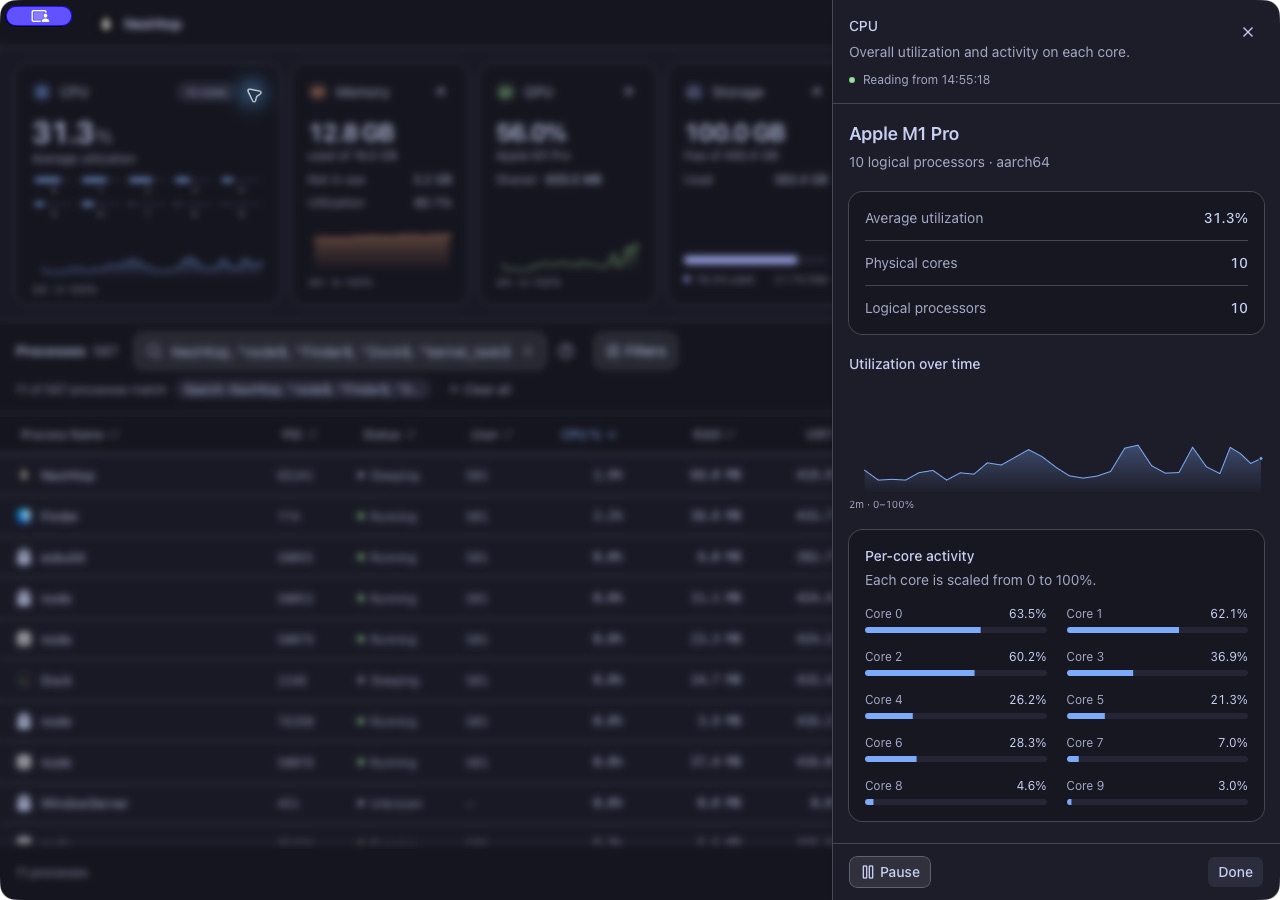
Task: Select the 3.0% value for Core 9
Action: click(1233, 786)
